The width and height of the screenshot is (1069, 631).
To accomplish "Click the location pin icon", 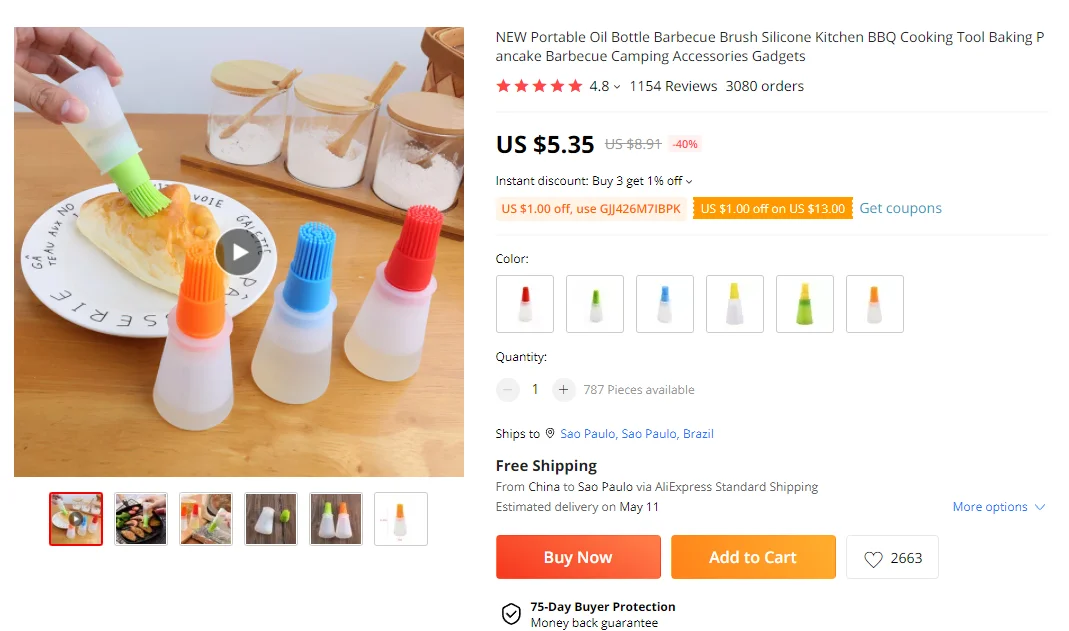I will tap(549, 434).
